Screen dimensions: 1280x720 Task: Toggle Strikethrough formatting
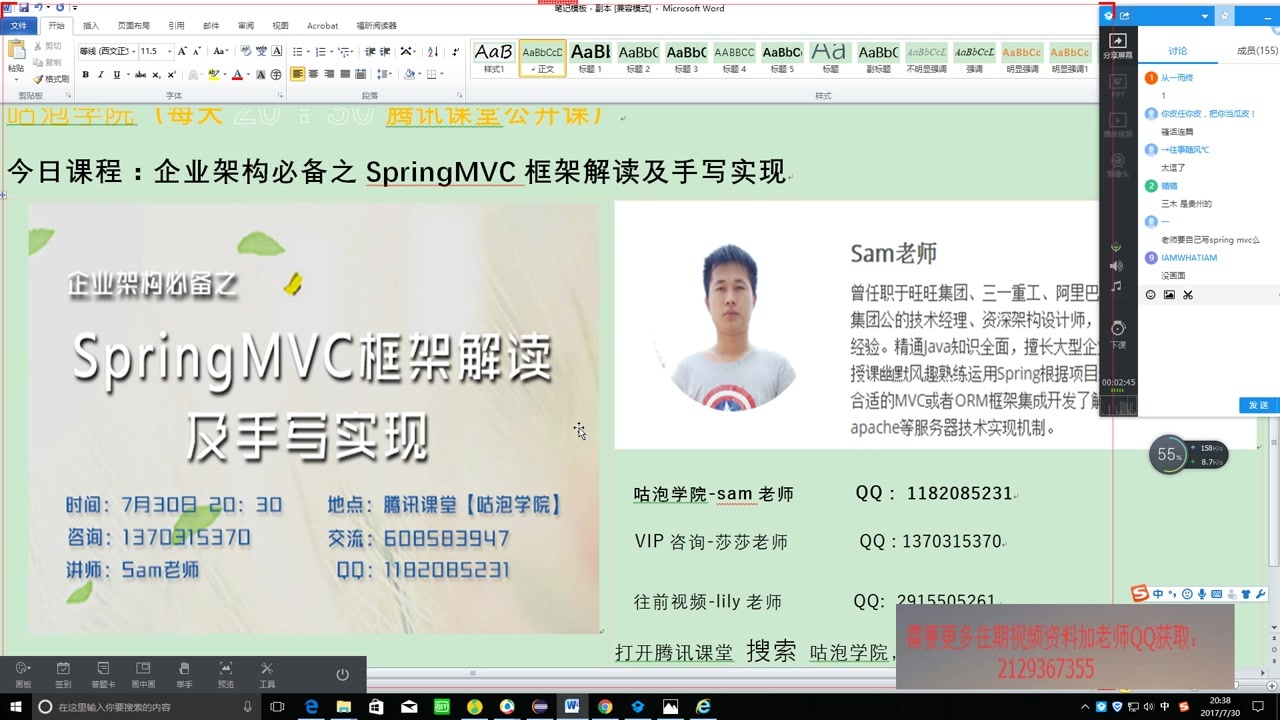pyautogui.click(x=141, y=75)
